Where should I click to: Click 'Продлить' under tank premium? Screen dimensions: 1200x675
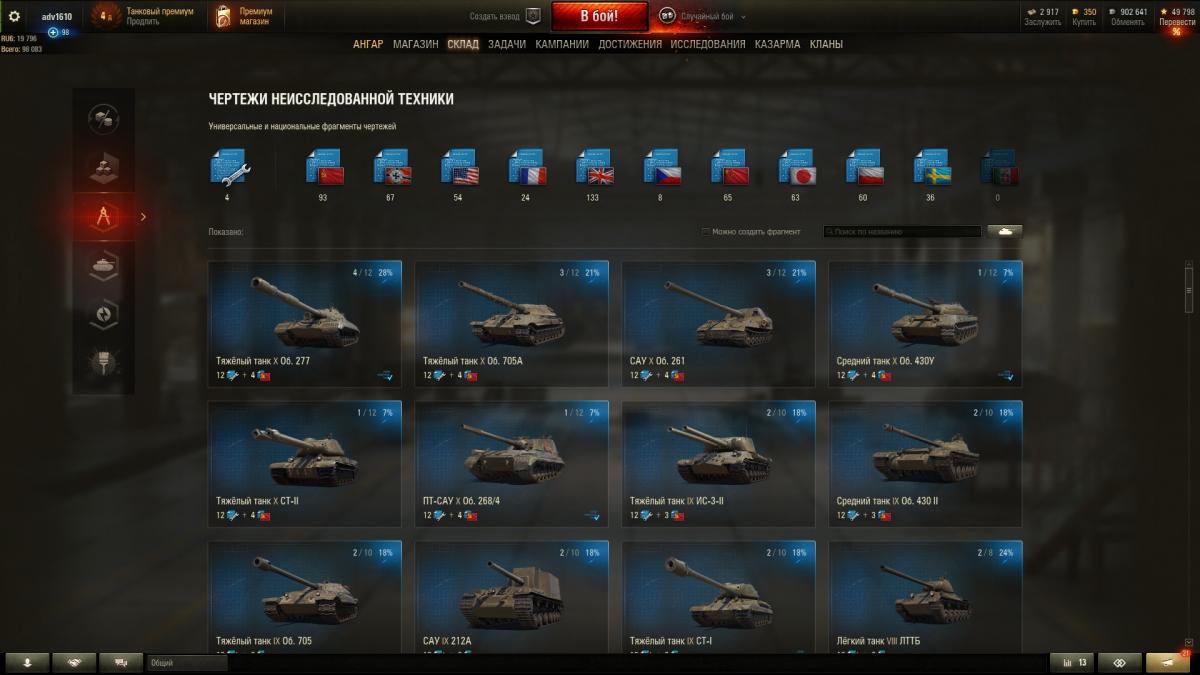click(143, 22)
